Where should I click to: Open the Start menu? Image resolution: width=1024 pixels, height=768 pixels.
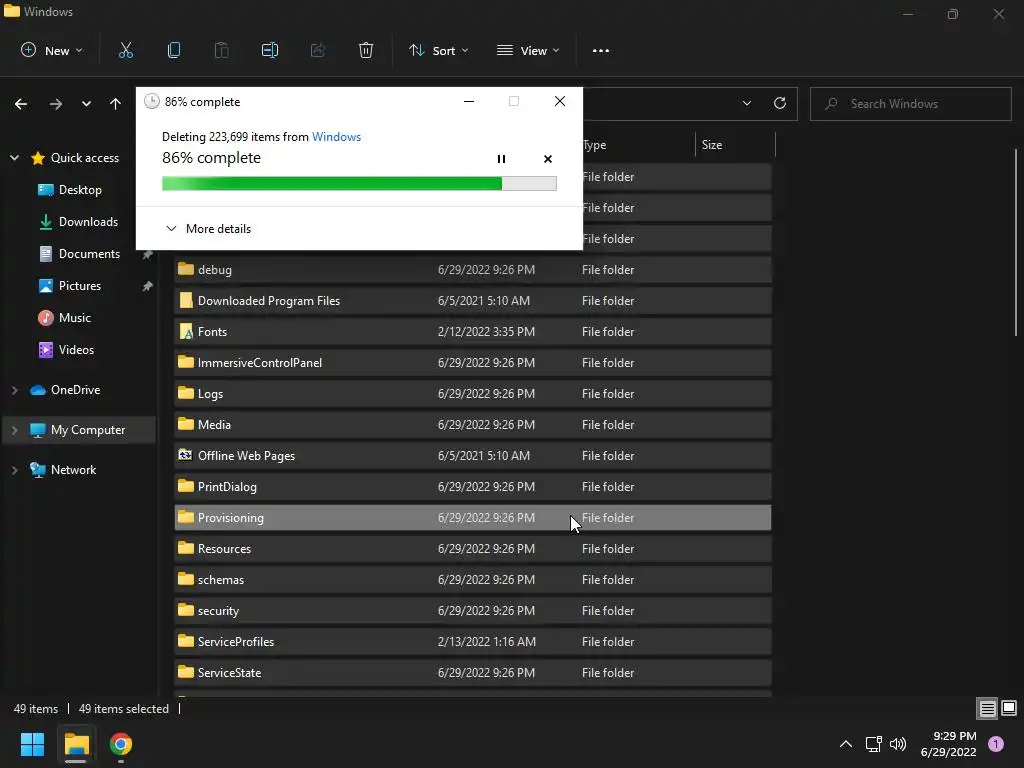tap(32, 744)
